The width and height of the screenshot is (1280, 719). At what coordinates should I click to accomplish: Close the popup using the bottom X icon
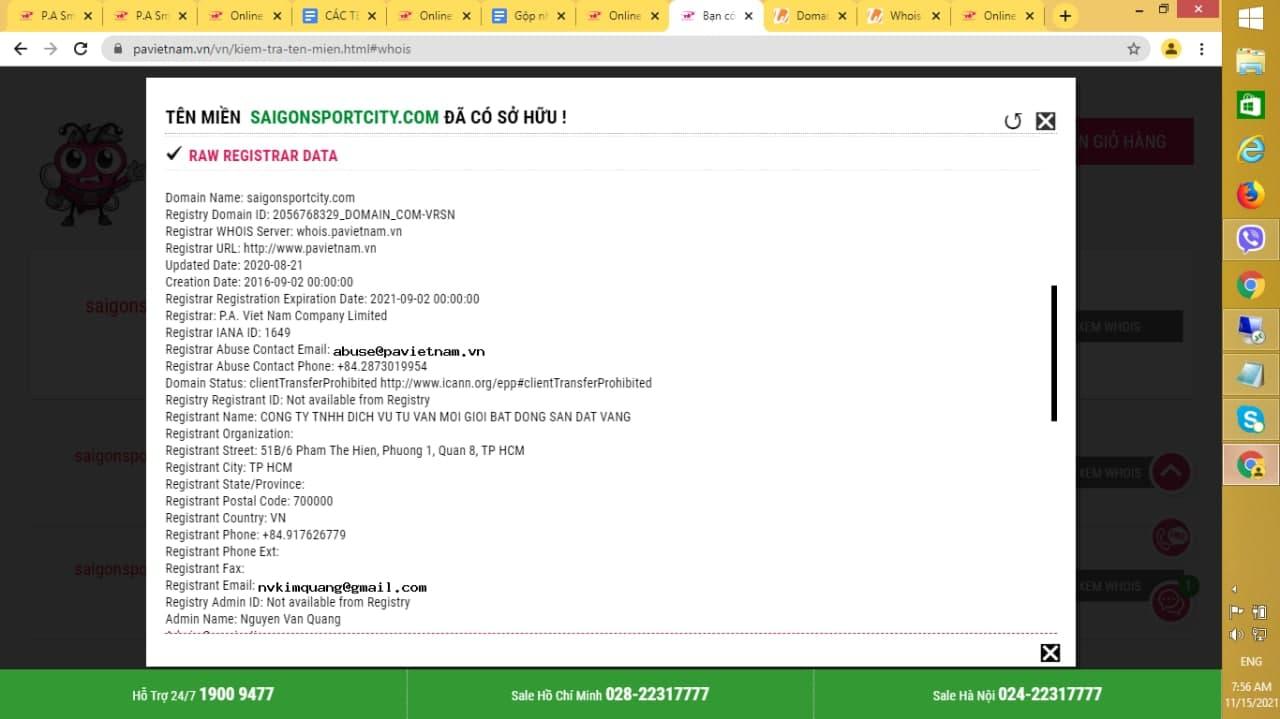pos(1050,653)
